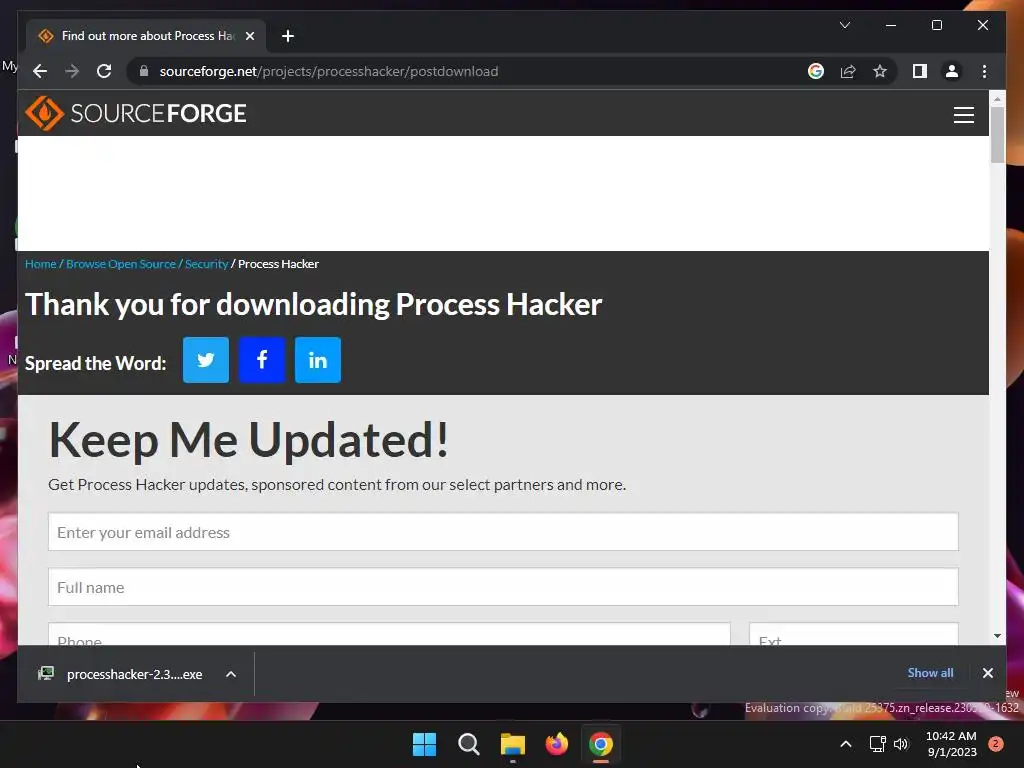Open the Chrome side panel
1024x768 pixels.
[920, 71]
